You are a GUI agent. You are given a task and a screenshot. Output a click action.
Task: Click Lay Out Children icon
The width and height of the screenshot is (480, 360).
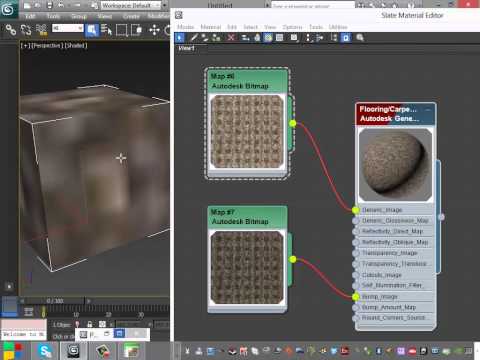click(x=320, y=38)
